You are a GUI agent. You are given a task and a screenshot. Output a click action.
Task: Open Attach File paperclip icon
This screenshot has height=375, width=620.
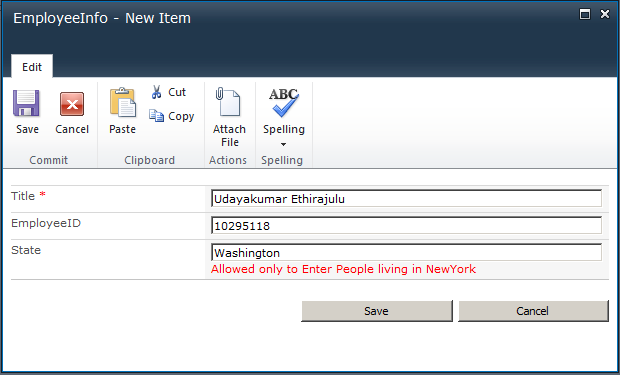point(228,102)
